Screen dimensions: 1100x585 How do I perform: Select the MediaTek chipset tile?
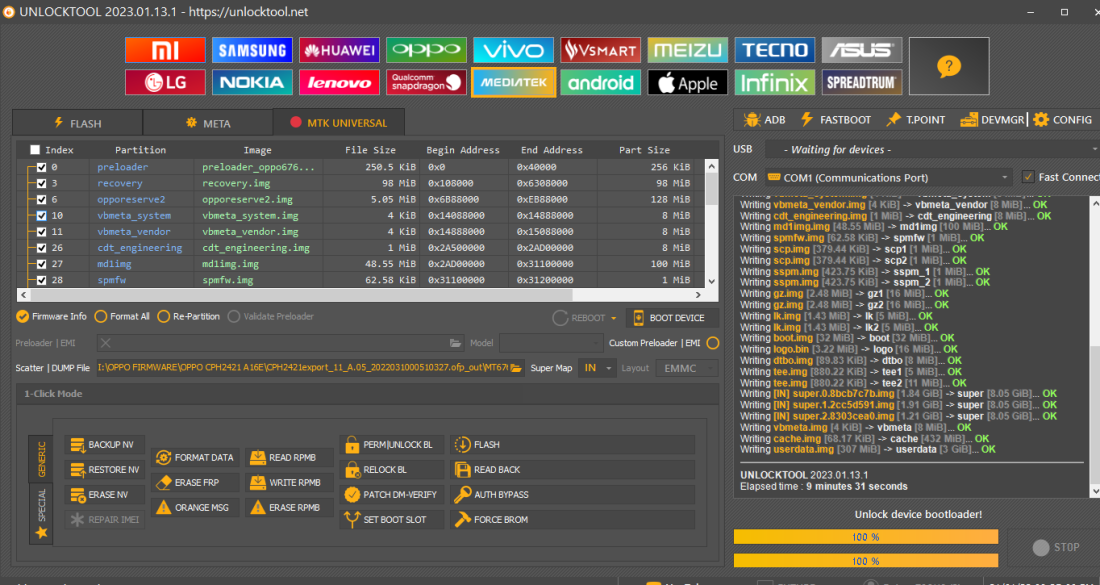[x=514, y=82]
